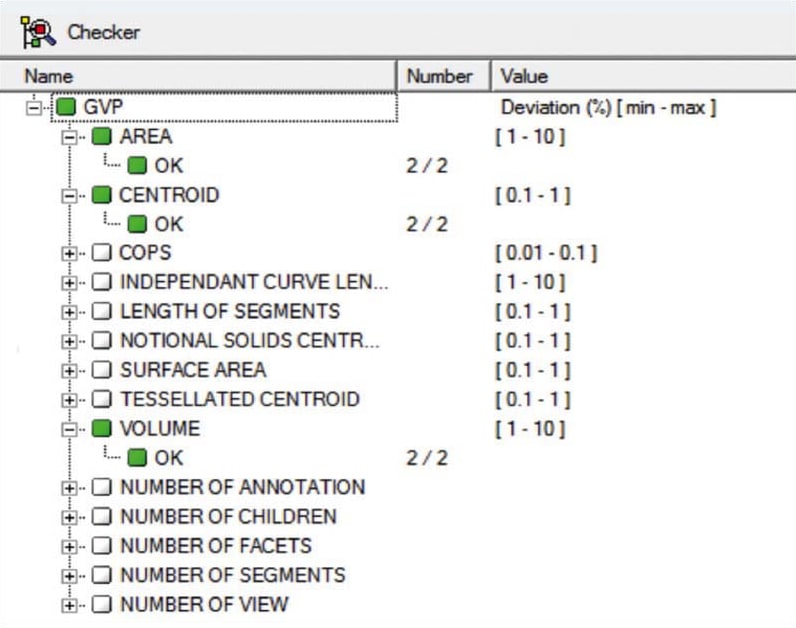796x628 pixels.
Task: Click green status box beside GVP
Action: [66, 107]
